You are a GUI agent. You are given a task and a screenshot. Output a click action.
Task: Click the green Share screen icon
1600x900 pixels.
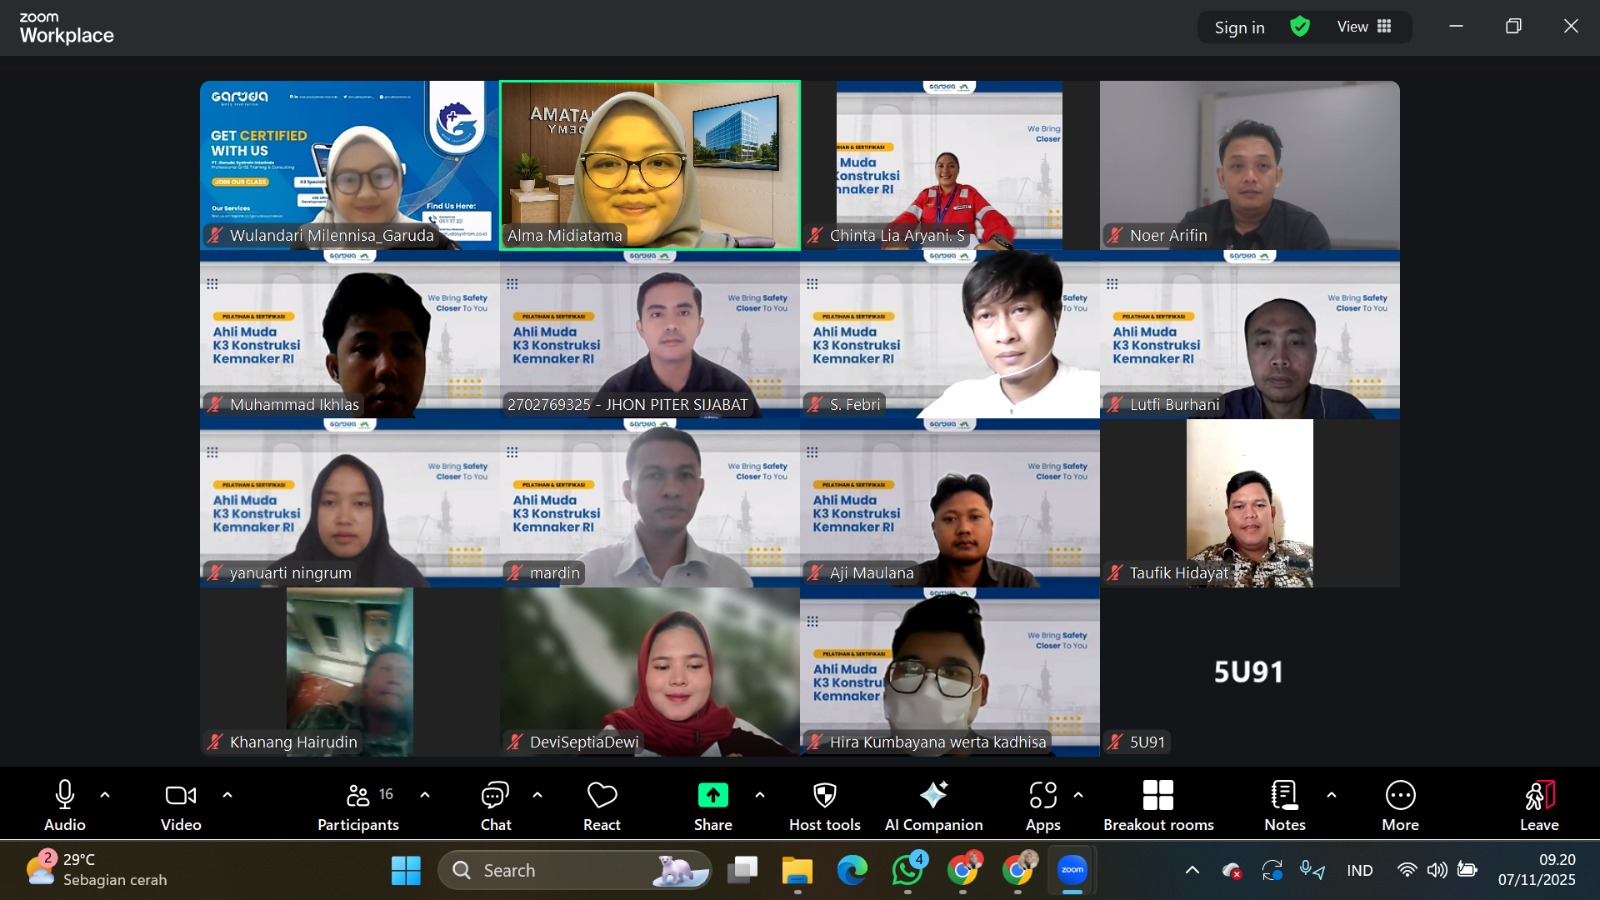pyautogui.click(x=712, y=796)
